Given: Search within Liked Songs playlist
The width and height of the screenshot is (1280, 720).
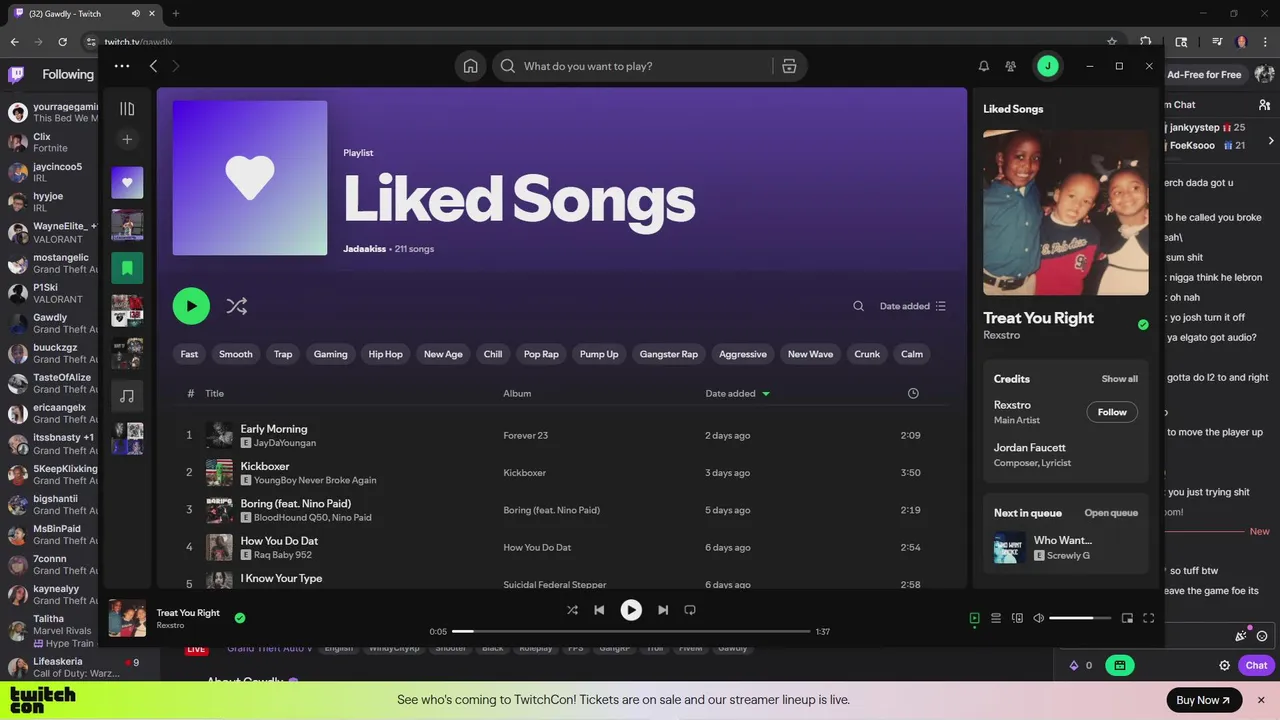Looking at the screenshot, I should tap(858, 306).
